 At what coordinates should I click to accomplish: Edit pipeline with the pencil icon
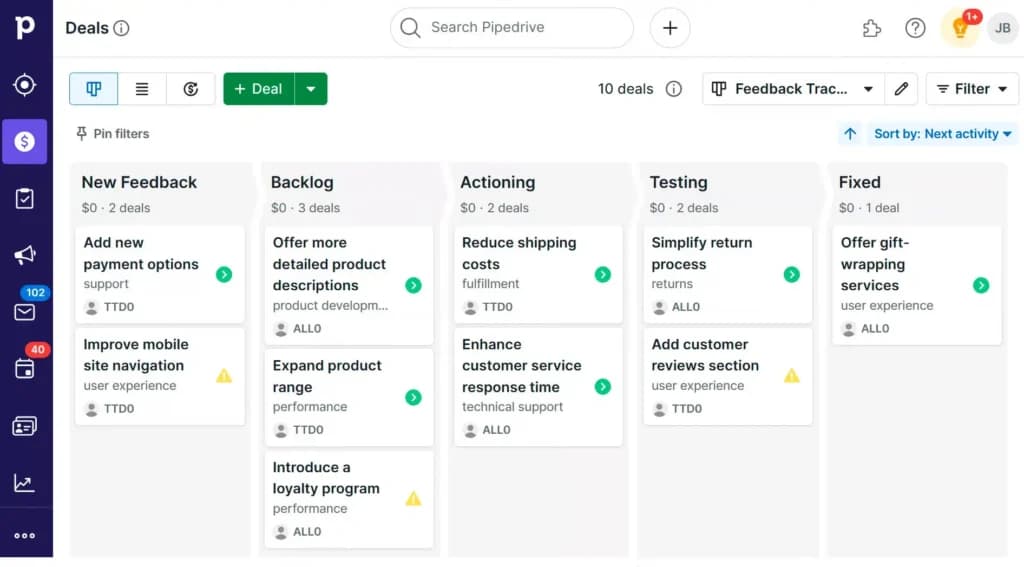[901, 89]
